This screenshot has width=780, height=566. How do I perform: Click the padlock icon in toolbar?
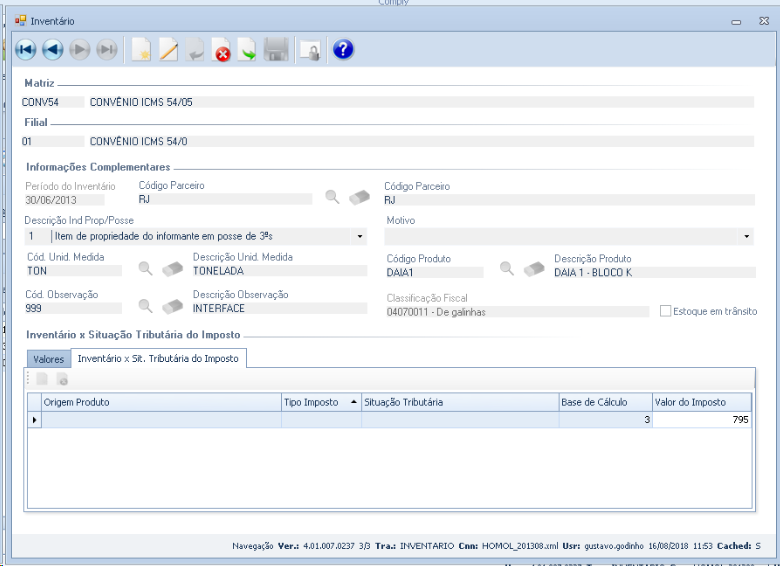[309, 50]
